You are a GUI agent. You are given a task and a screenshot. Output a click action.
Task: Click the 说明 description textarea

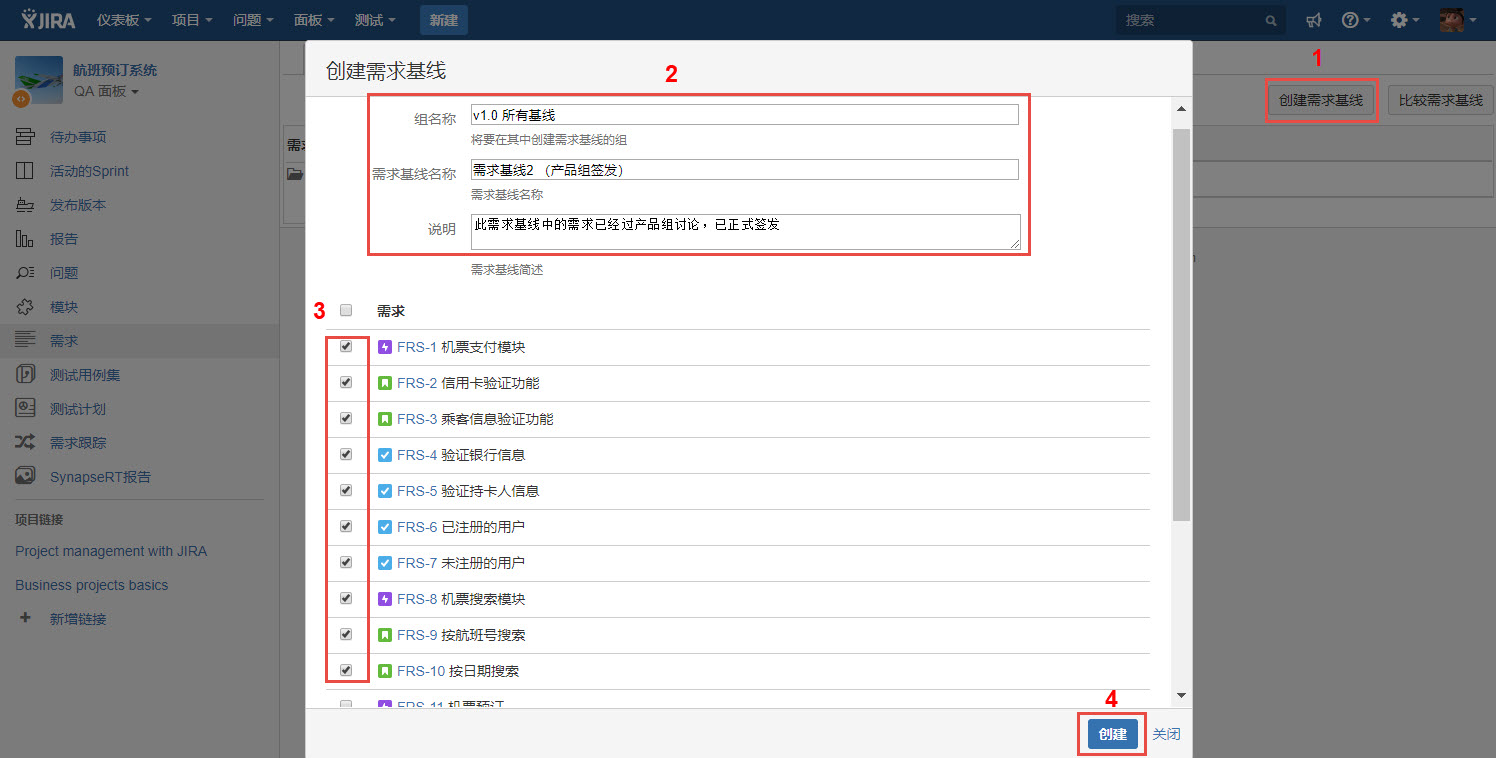pos(746,231)
